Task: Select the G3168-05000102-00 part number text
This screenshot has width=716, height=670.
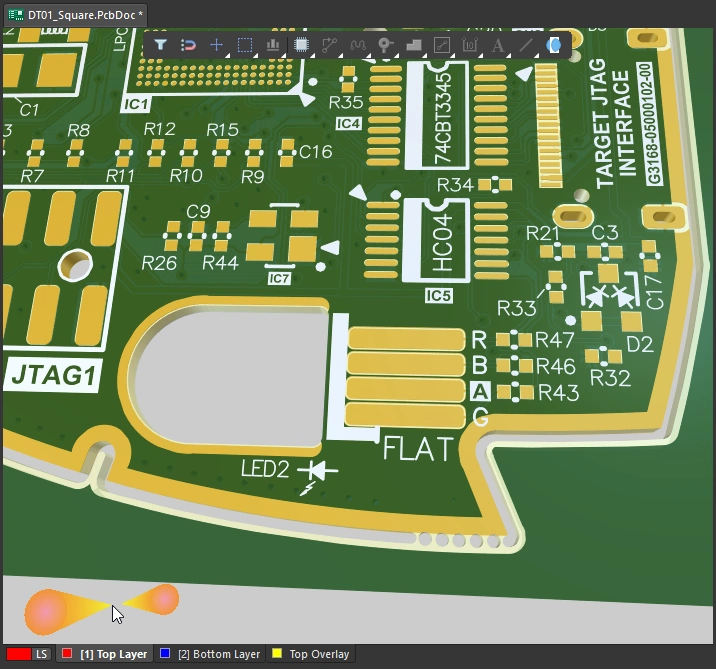Action: point(652,123)
